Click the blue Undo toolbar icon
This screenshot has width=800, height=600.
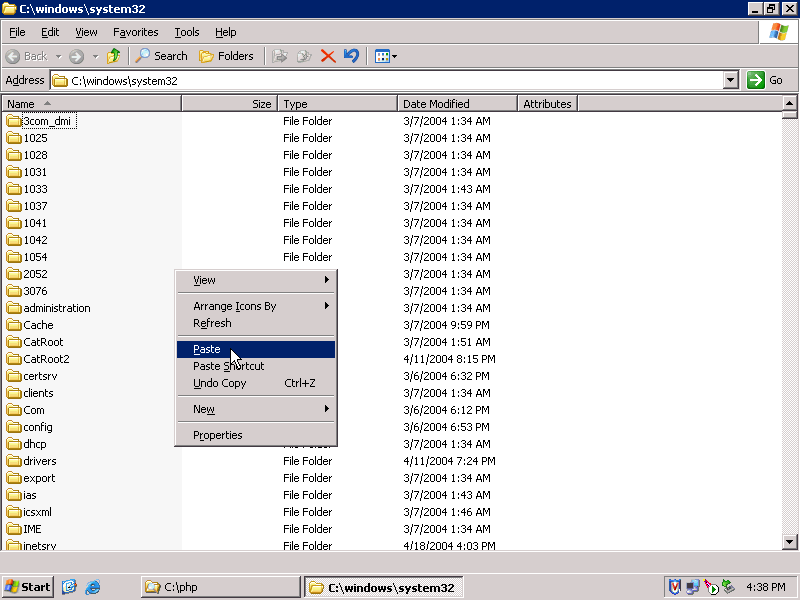pyautogui.click(x=351, y=56)
